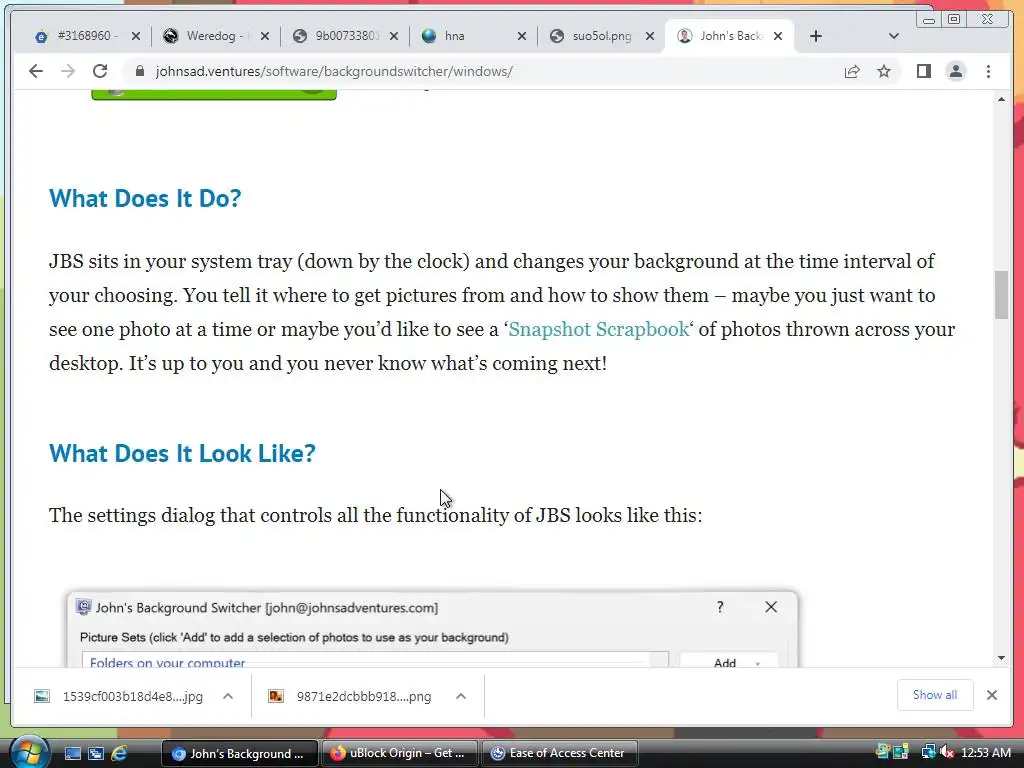The width and height of the screenshot is (1024, 768).
Task: Reload the current page
Action: coord(100,71)
